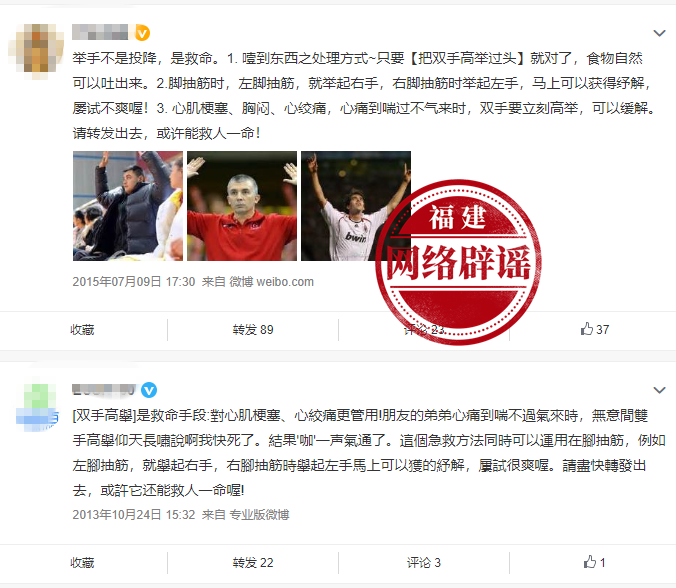676x588 pixels.
Task: Expand the first post's options chevron
Action: [659, 33]
